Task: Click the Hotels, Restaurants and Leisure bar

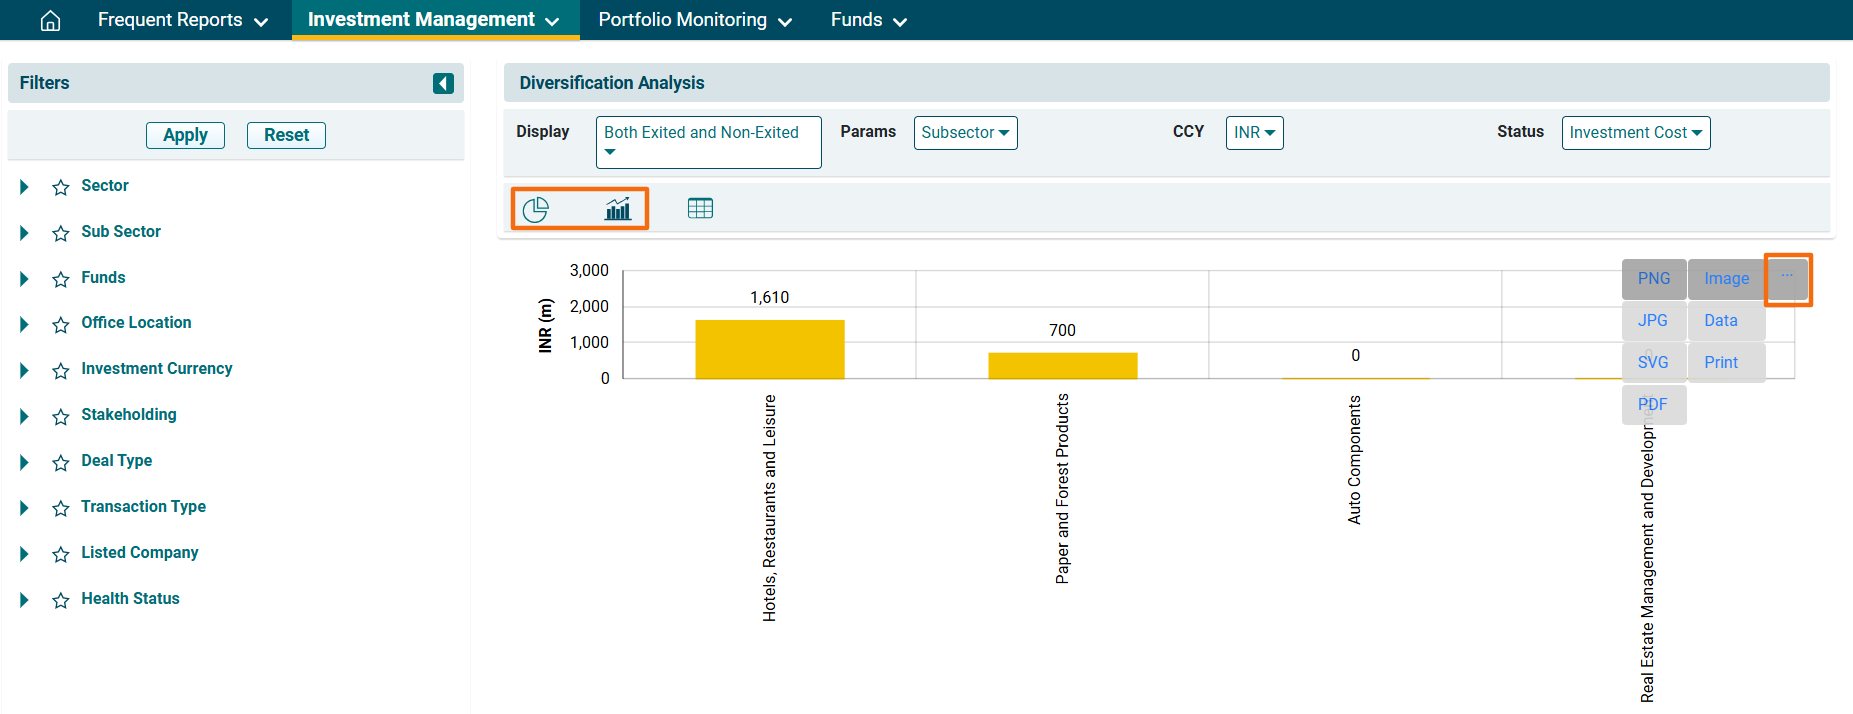Action: click(769, 349)
